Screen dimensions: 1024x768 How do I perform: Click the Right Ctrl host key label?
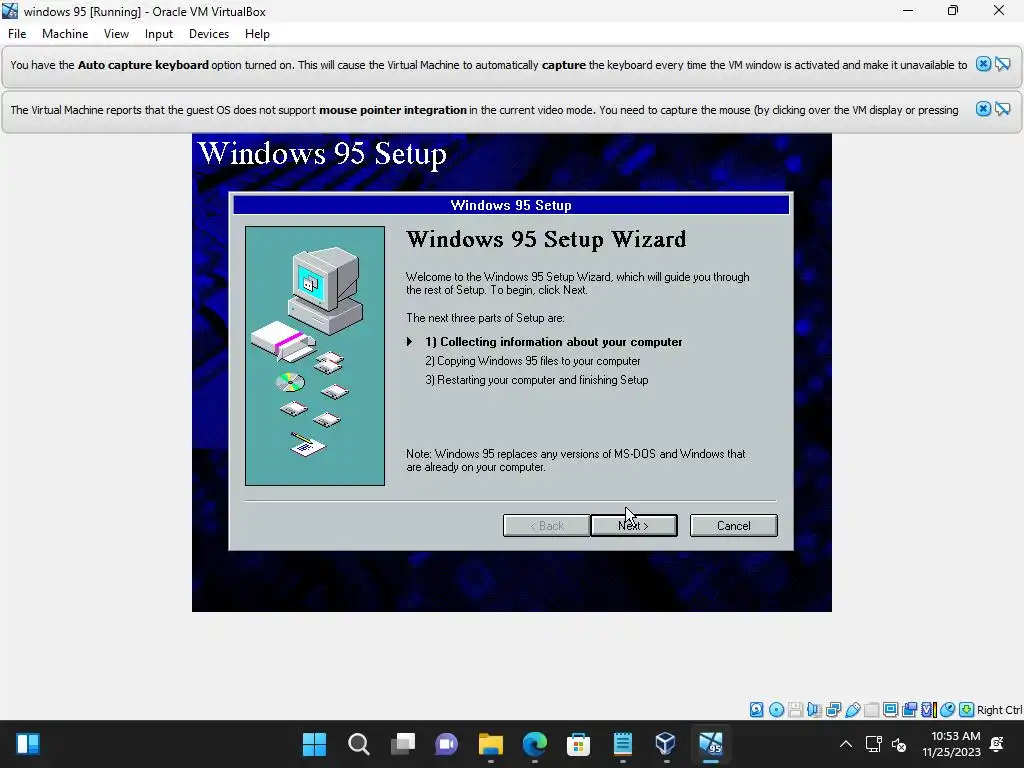pyautogui.click(x=1000, y=710)
